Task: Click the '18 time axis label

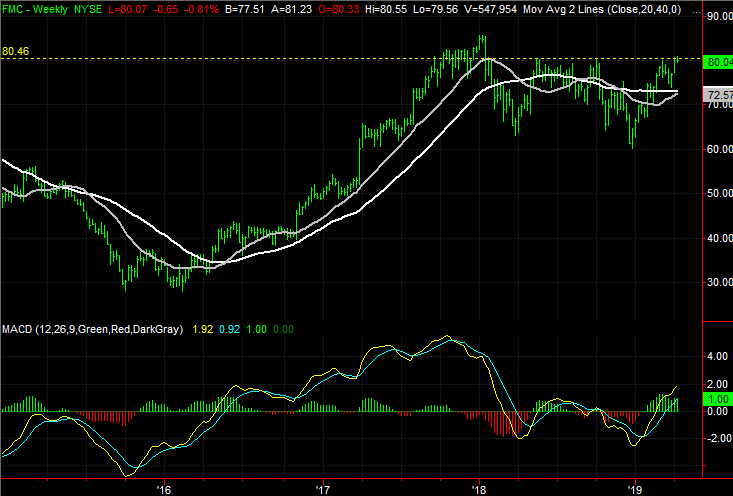Action: pyautogui.click(x=479, y=490)
